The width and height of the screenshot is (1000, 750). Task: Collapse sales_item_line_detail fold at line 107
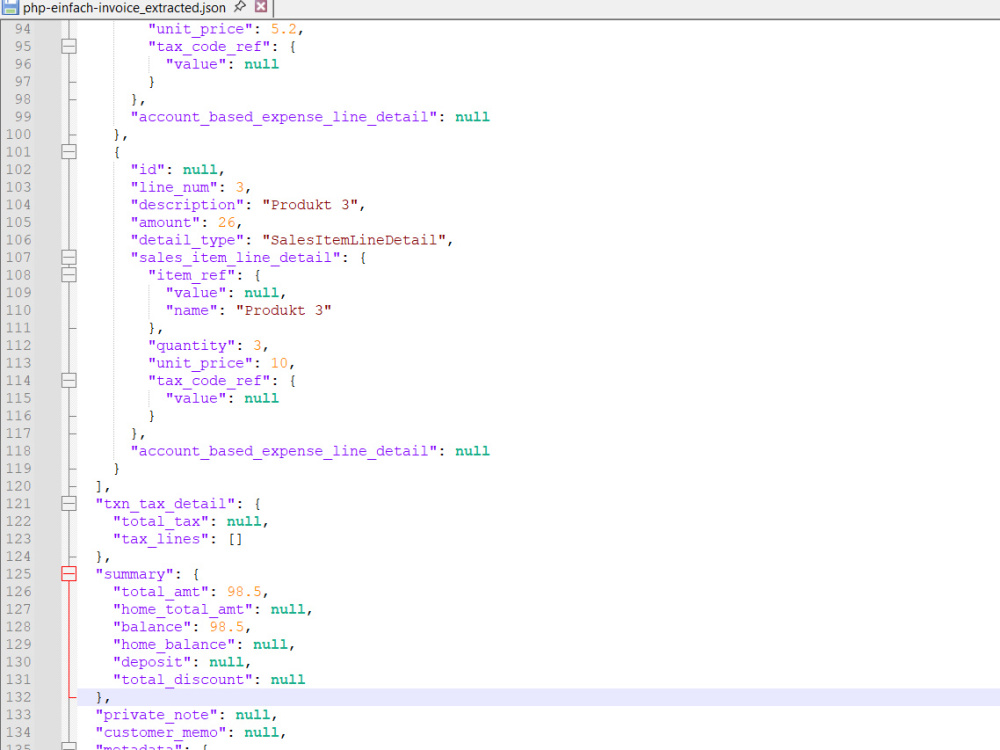pyautogui.click(x=69, y=258)
